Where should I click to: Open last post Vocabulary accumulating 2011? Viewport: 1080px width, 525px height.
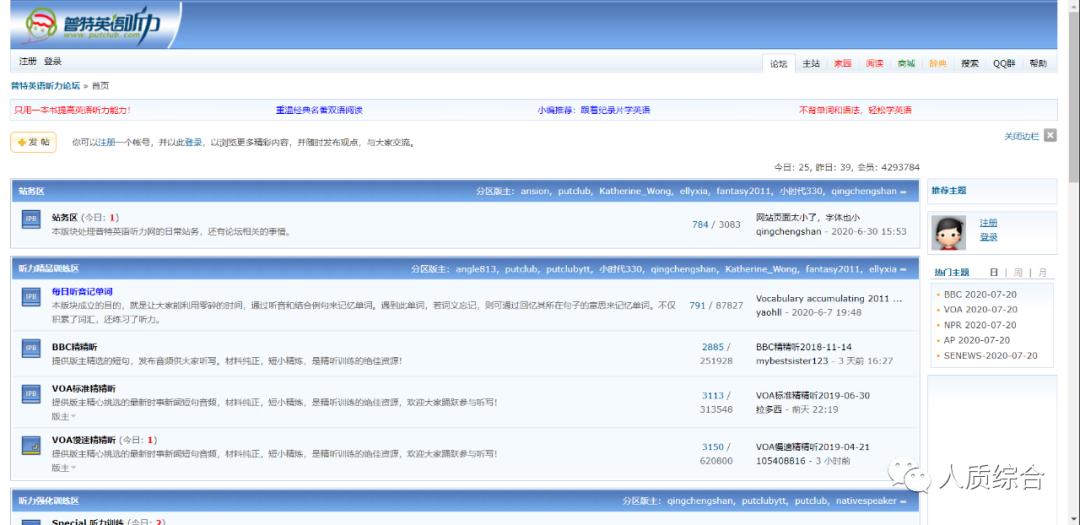829,299
